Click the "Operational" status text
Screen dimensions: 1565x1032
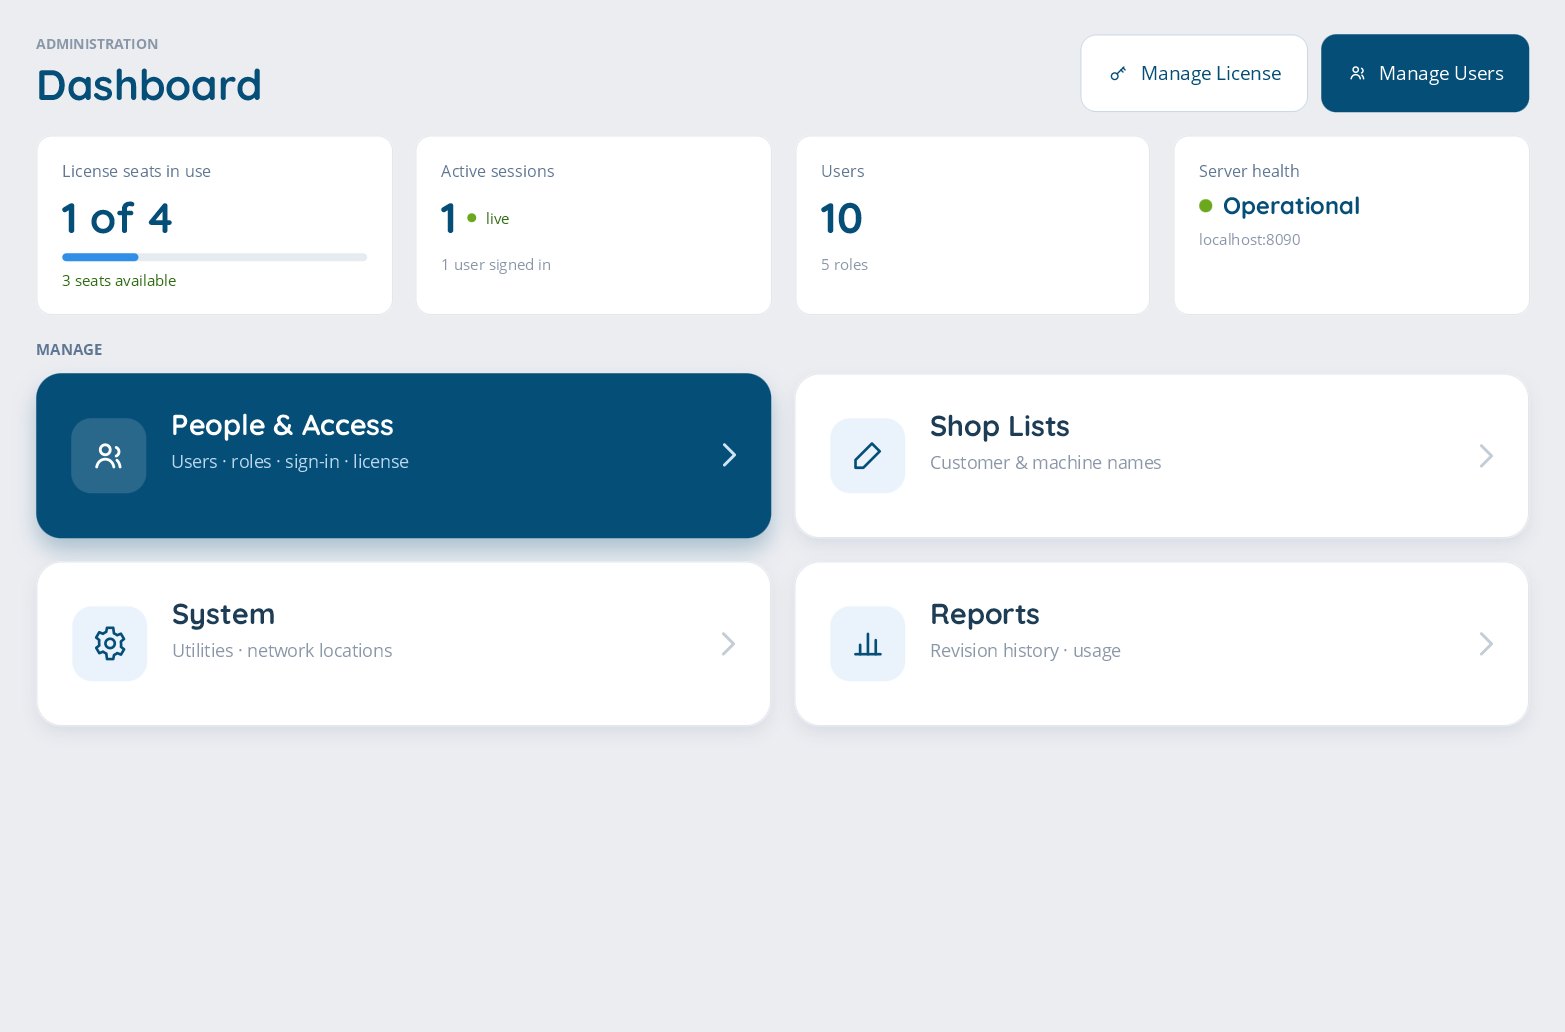1291,206
